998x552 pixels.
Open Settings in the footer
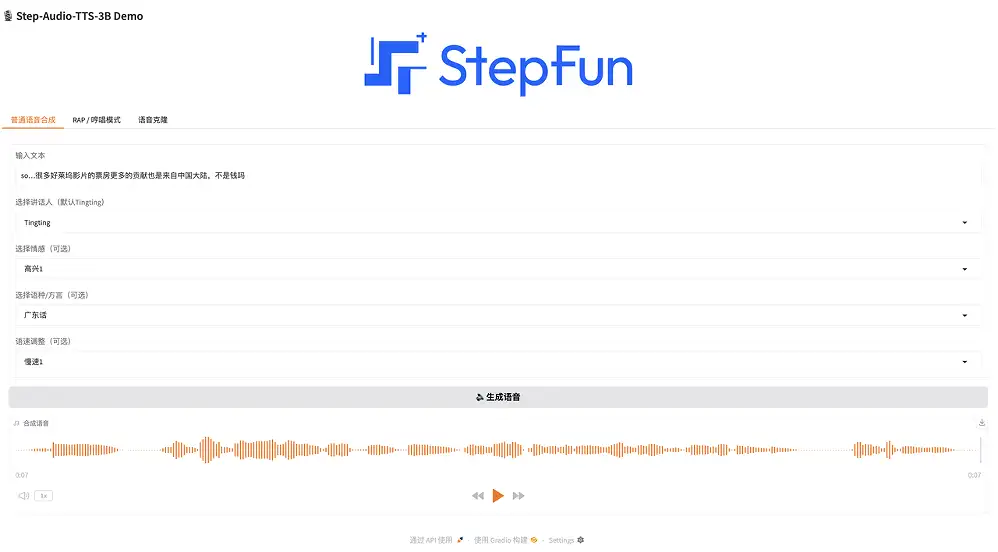click(x=566, y=540)
